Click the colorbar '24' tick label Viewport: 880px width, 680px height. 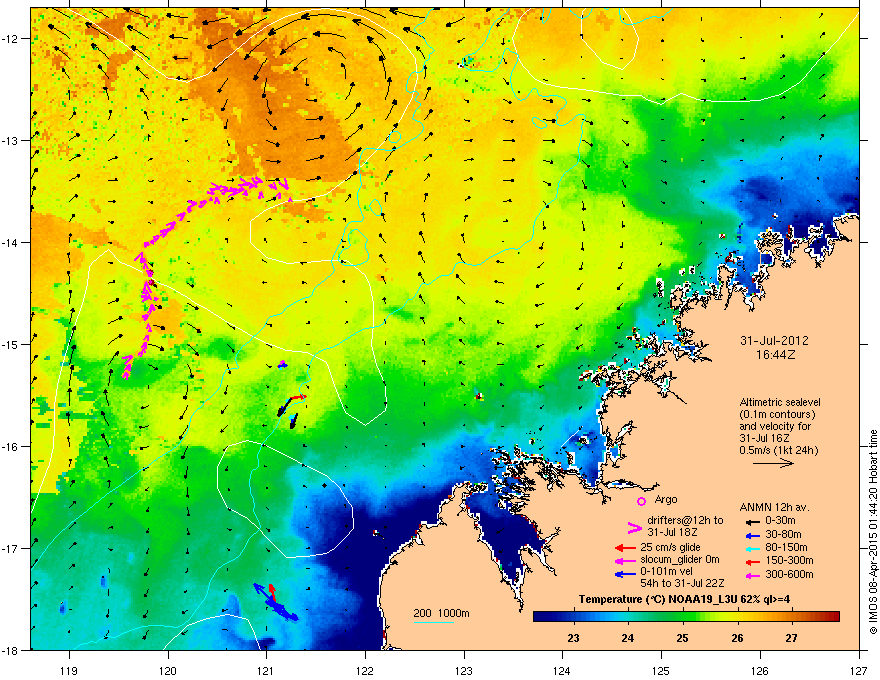(x=627, y=638)
